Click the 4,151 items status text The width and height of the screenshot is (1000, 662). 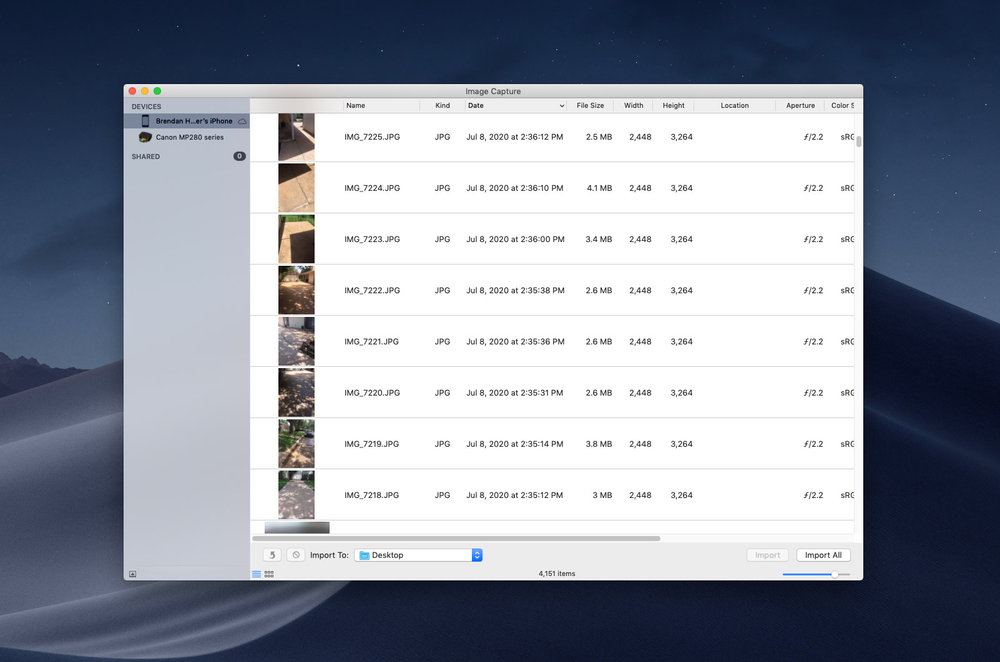(557, 574)
